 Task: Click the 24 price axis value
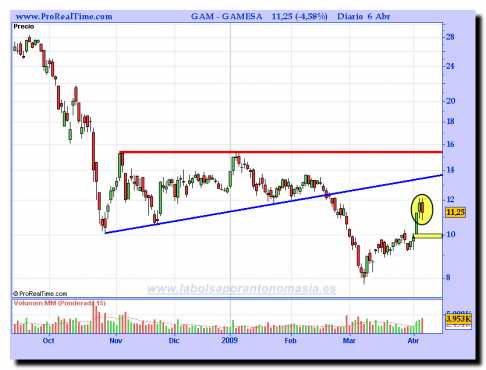point(450,66)
